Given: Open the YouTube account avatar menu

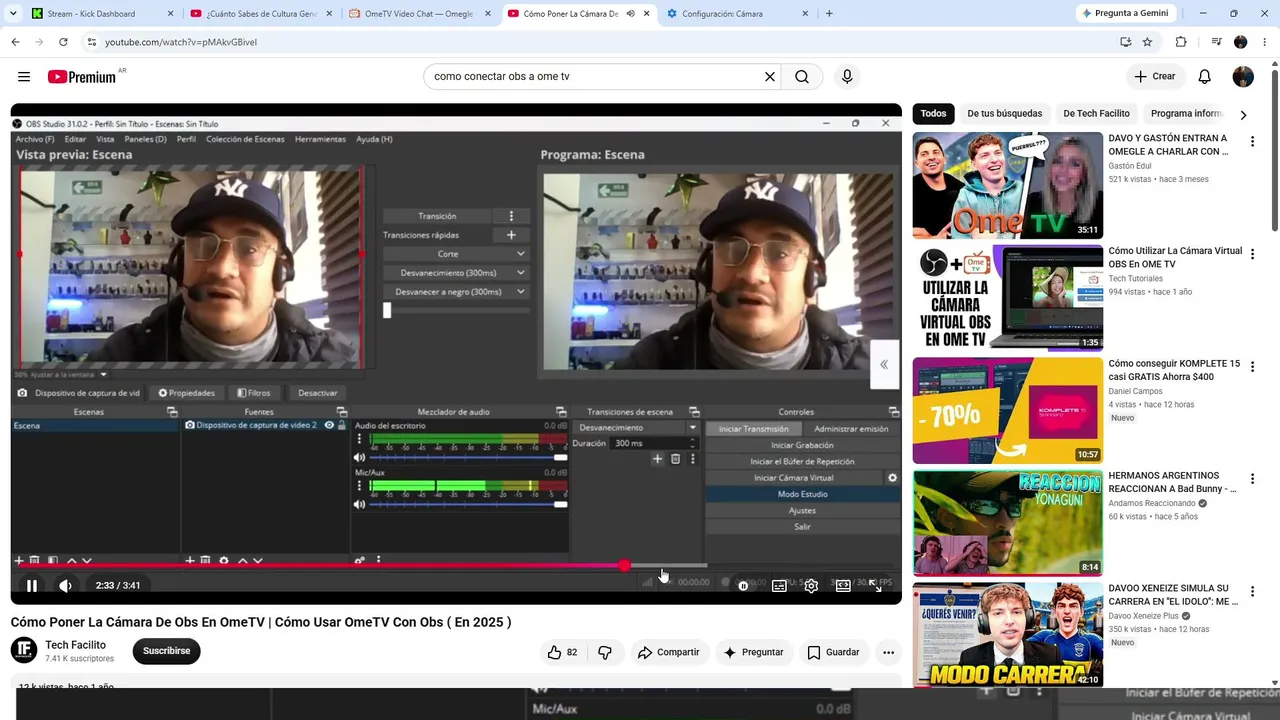Looking at the screenshot, I should click(x=1243, y=77).
